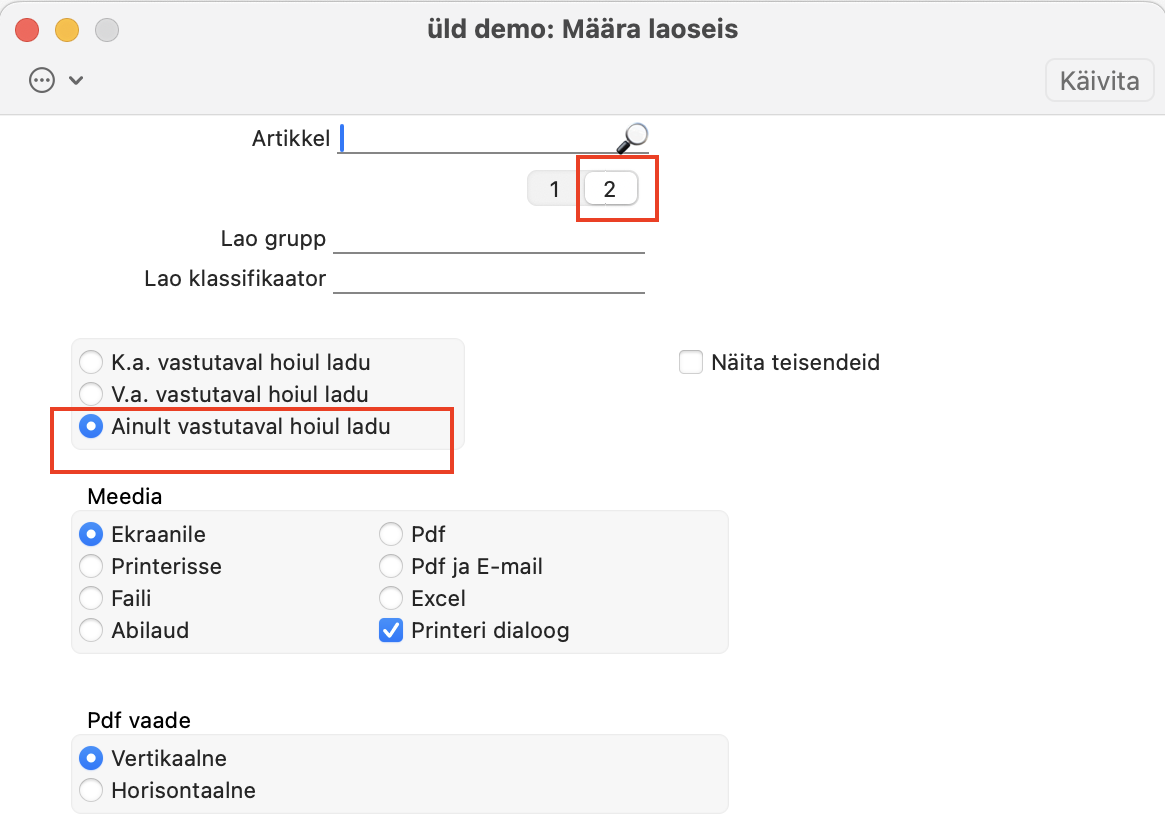Switch to tab 1
This screenshot has width=1165, height=838.
pos(555,189)
